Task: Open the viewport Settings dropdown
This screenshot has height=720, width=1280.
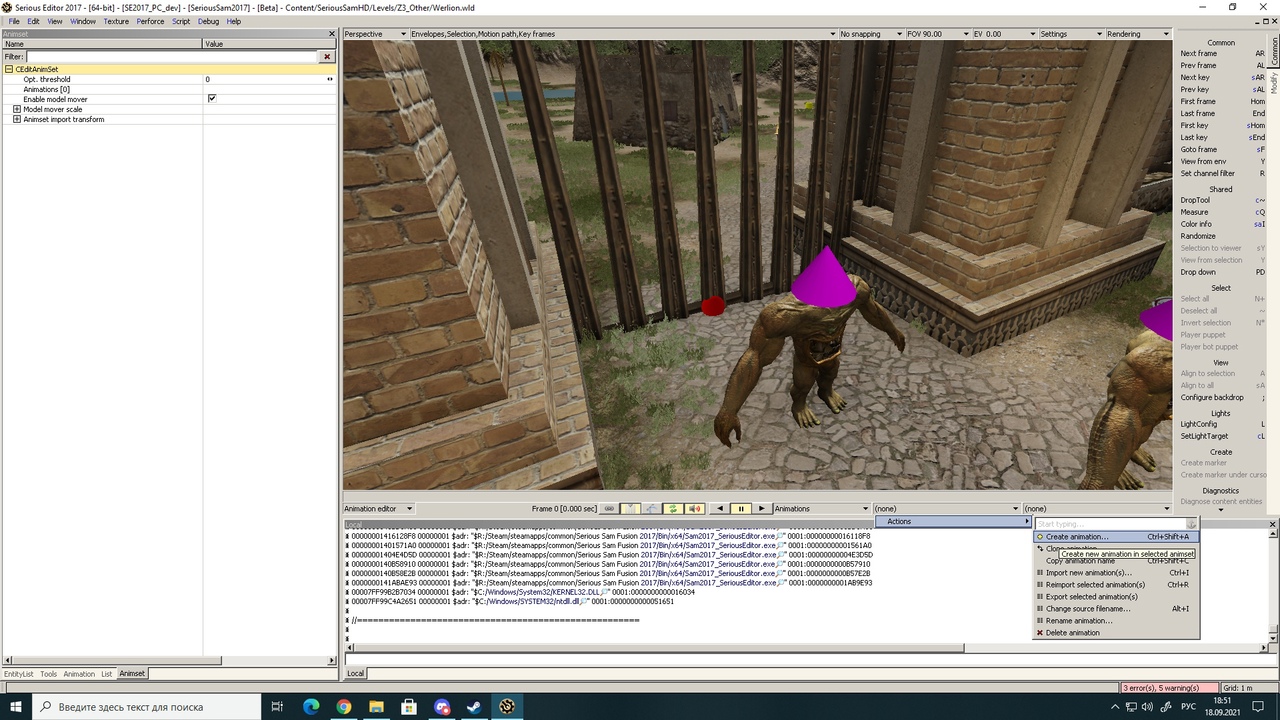Action: point(1070,34)
